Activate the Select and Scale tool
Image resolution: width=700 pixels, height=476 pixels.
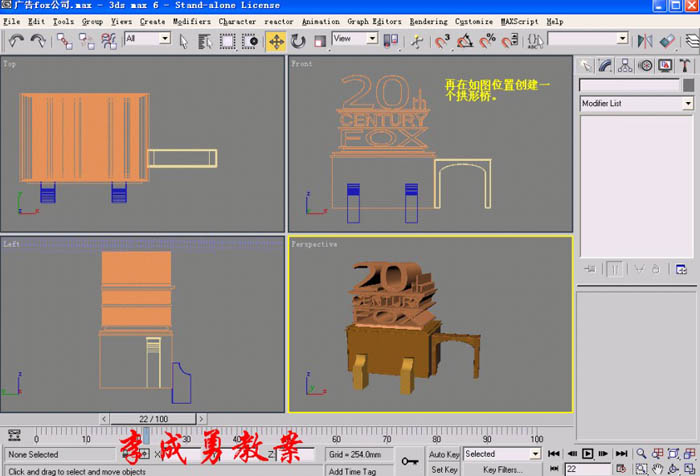(x=320, y=42)
